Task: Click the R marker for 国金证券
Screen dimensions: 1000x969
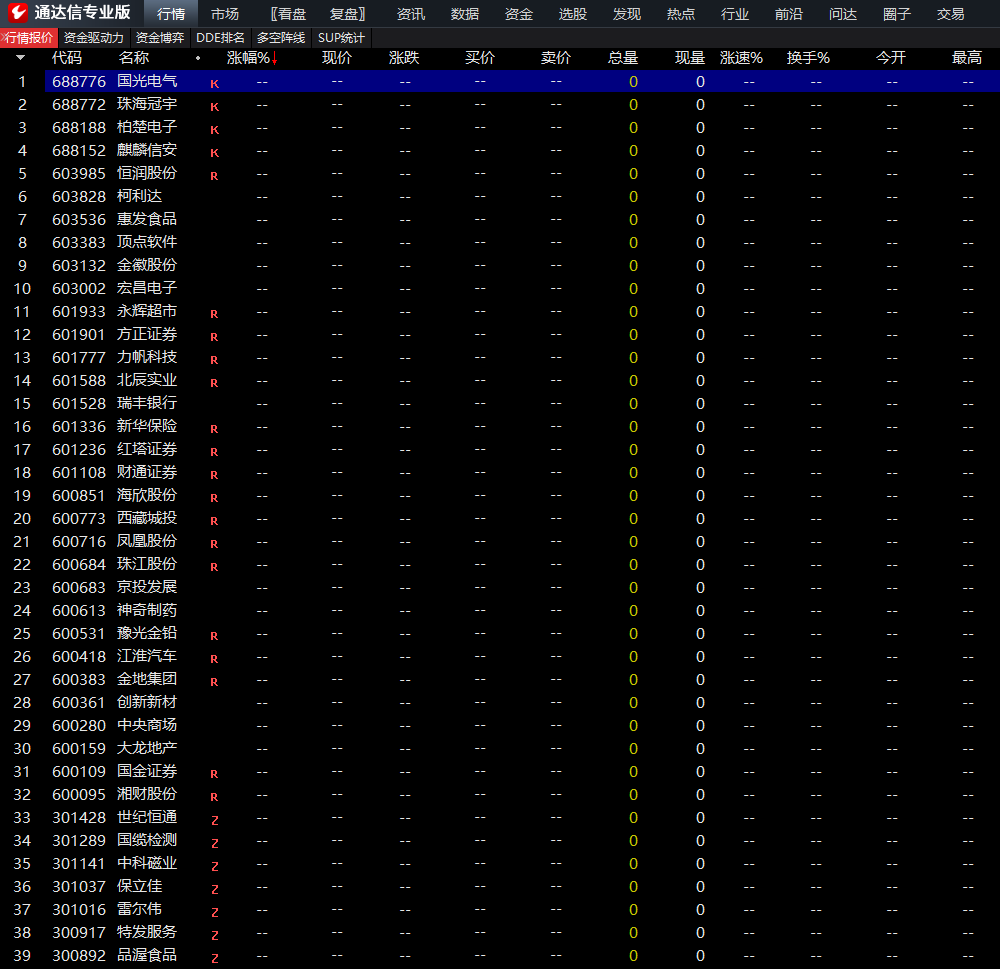Action: (214, 774)
